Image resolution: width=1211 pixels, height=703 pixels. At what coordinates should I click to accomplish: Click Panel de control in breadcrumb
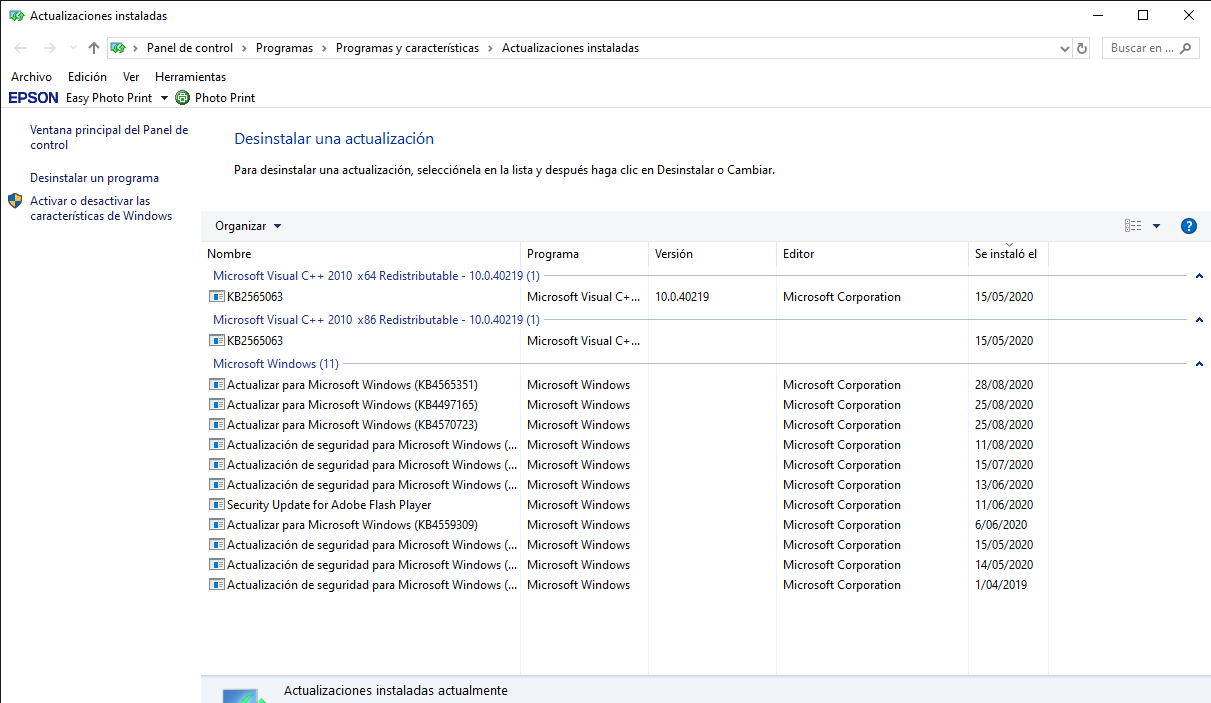coord(190,48)
